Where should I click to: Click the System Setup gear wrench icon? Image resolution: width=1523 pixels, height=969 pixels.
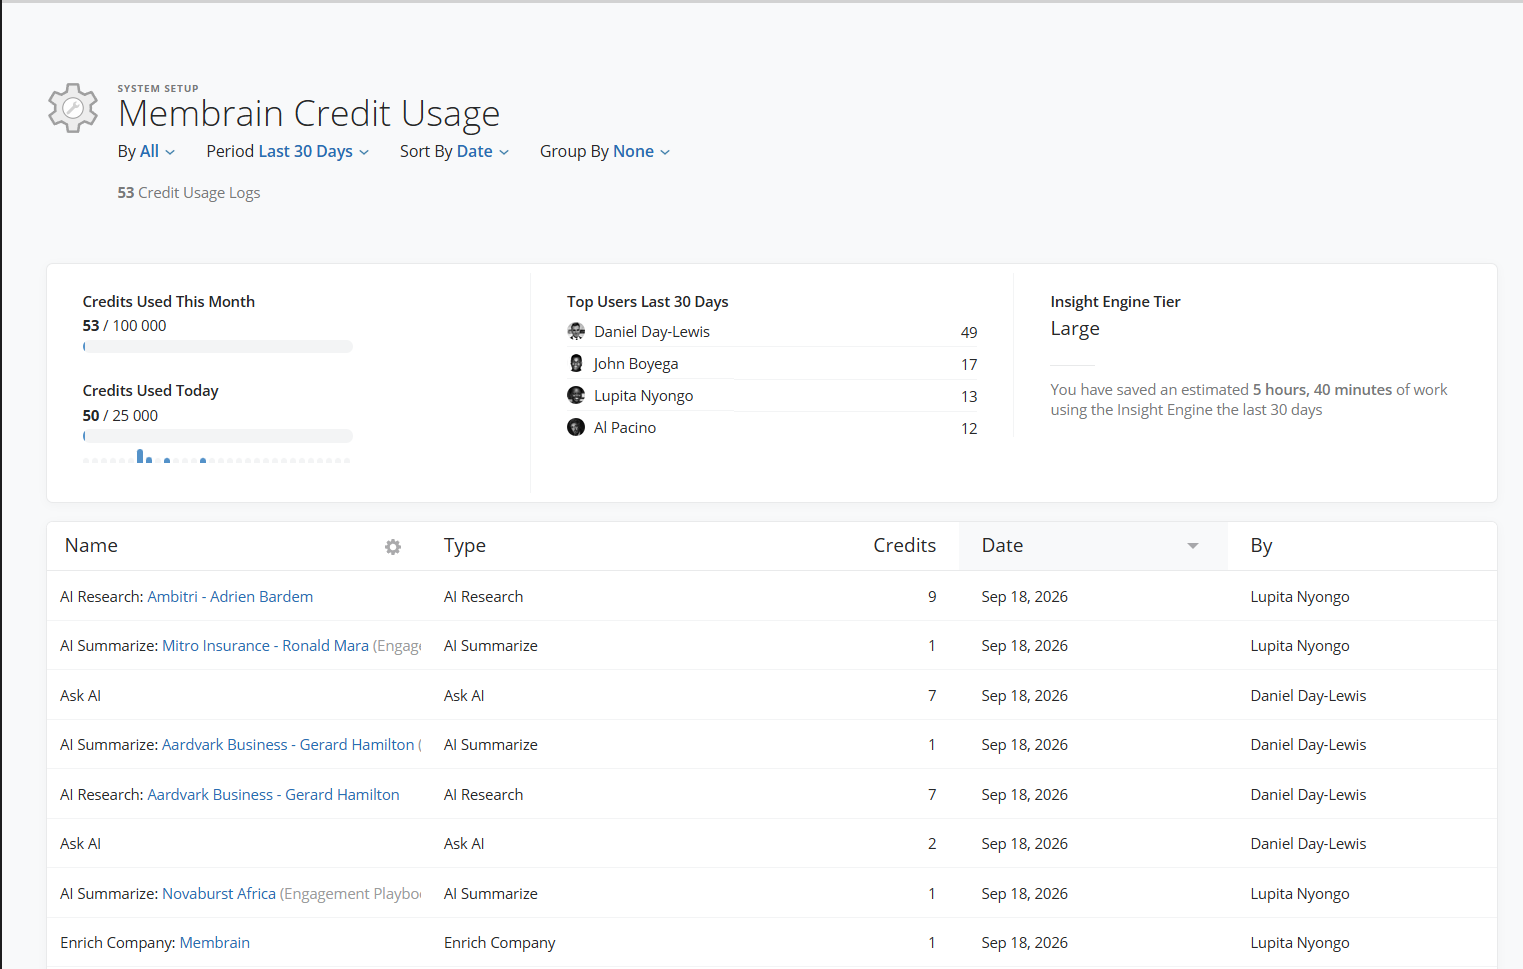[x=73, y=108]
